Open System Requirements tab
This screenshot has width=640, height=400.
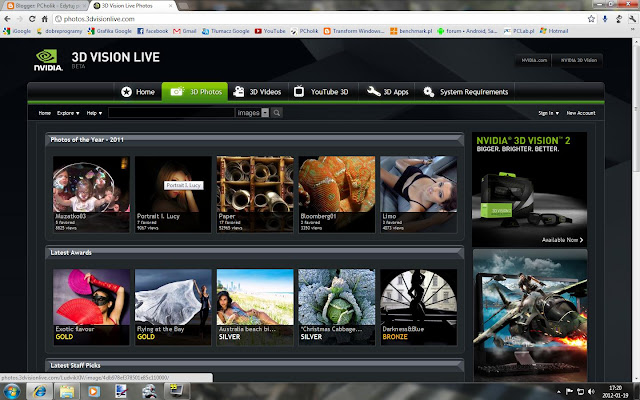point(465,92)
